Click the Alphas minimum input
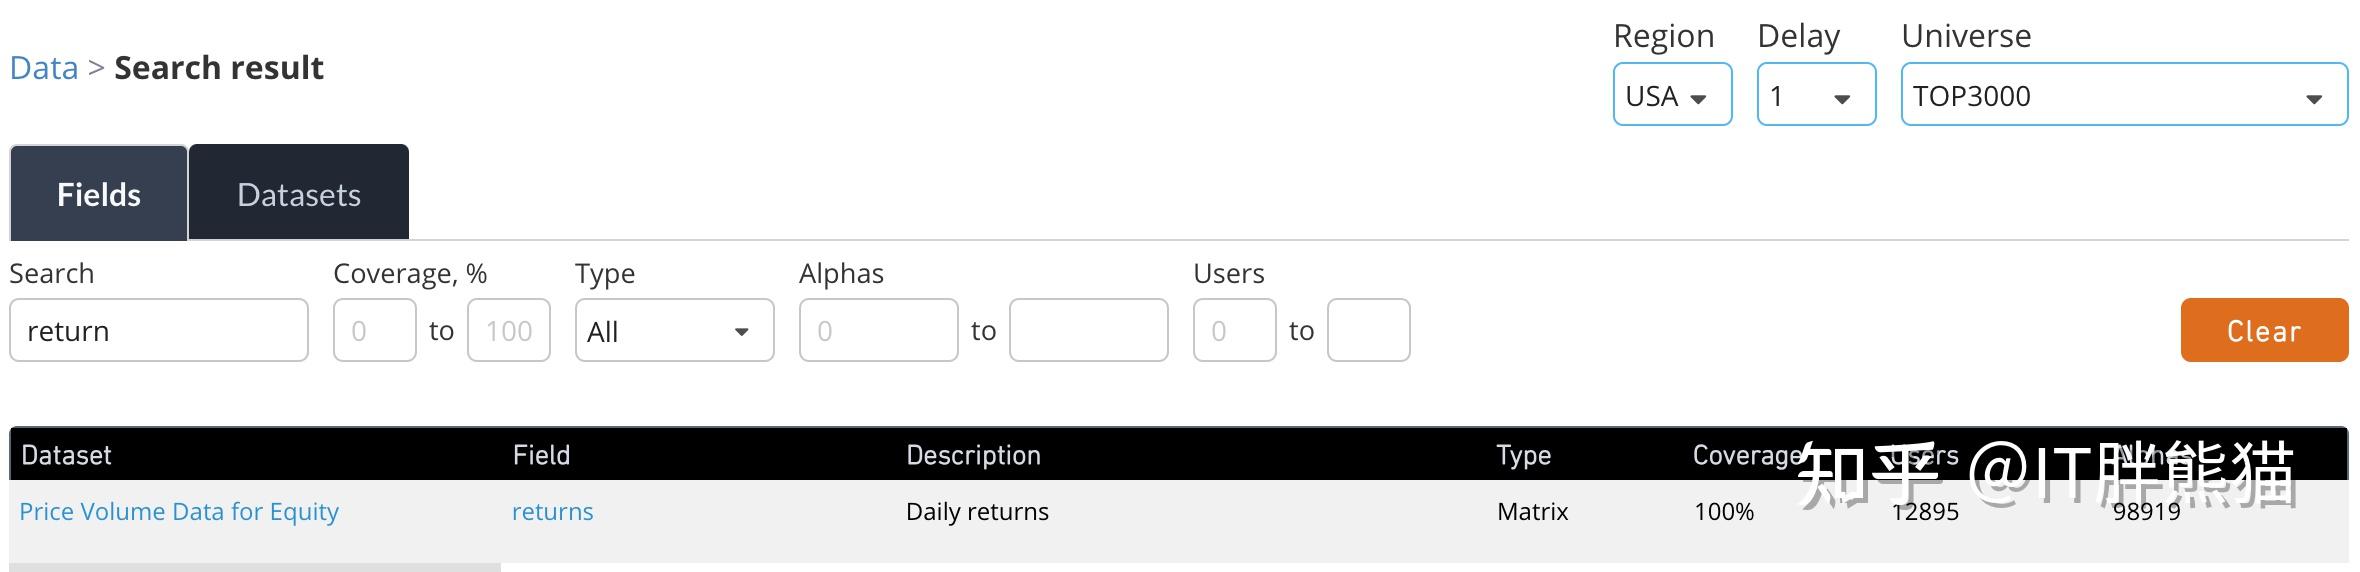Viewport: 2360px width, 572px height. click(878, 331)
